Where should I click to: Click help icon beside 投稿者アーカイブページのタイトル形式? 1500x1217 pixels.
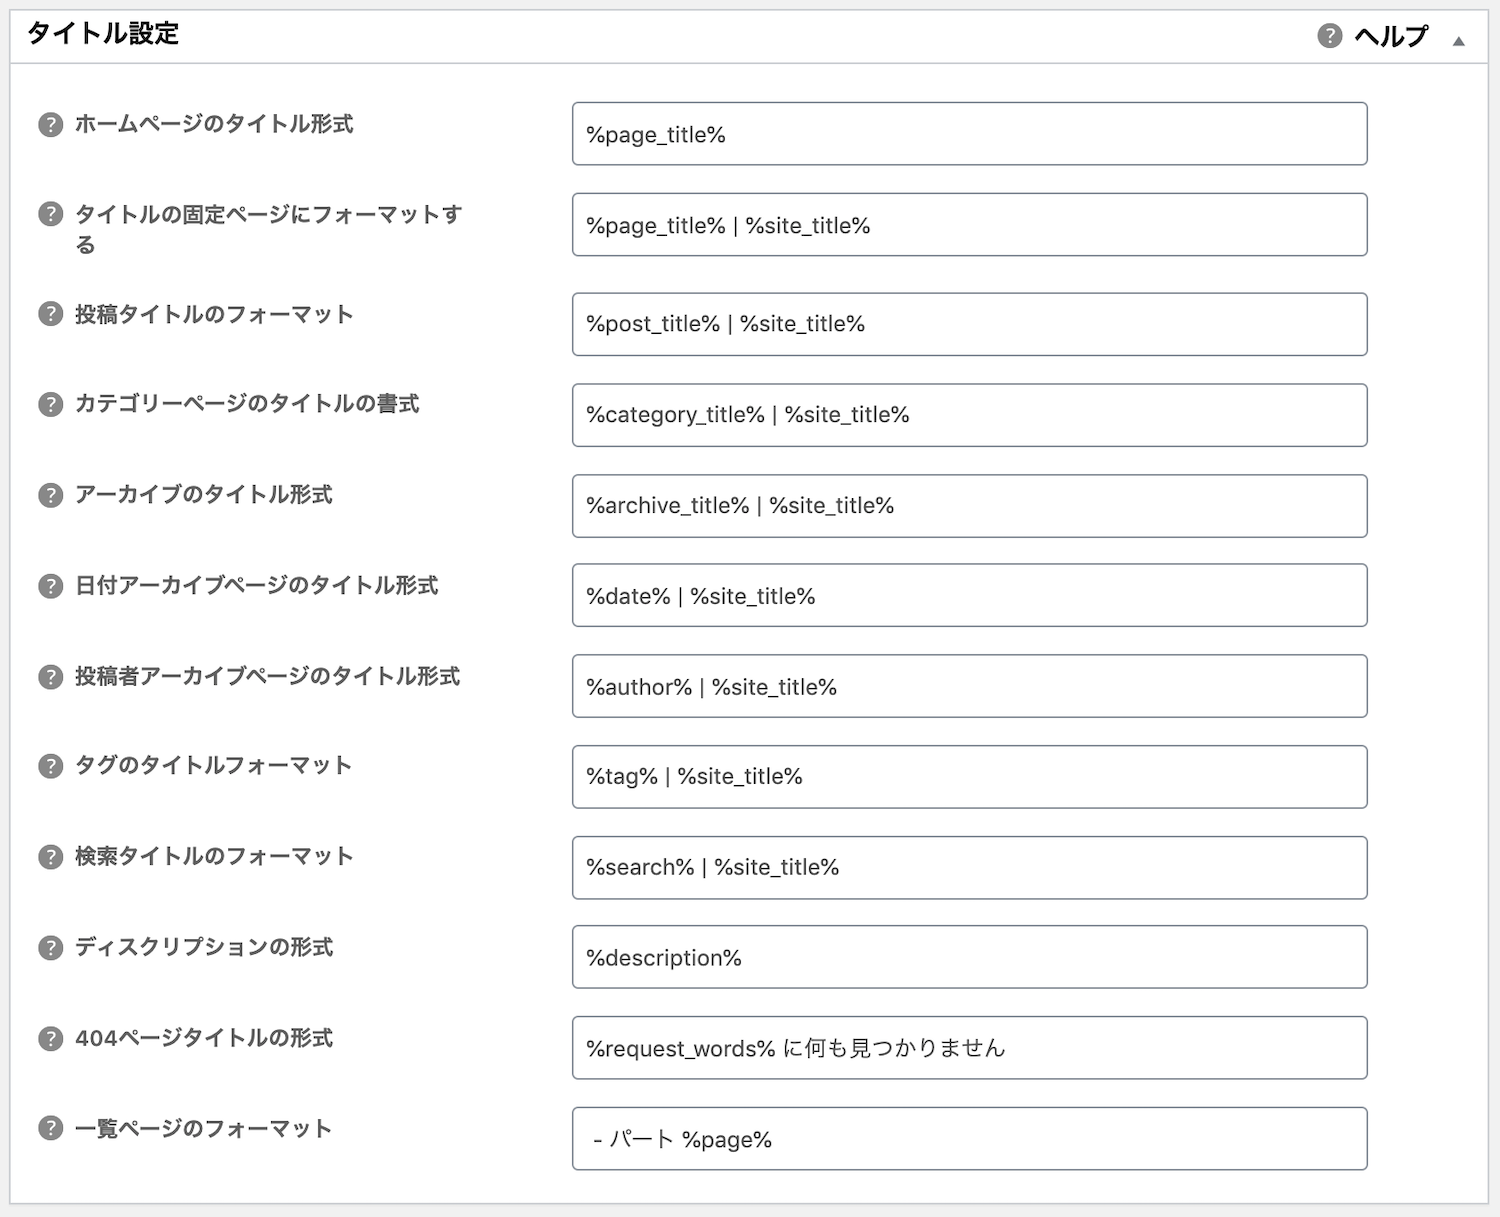click(50, 677)
